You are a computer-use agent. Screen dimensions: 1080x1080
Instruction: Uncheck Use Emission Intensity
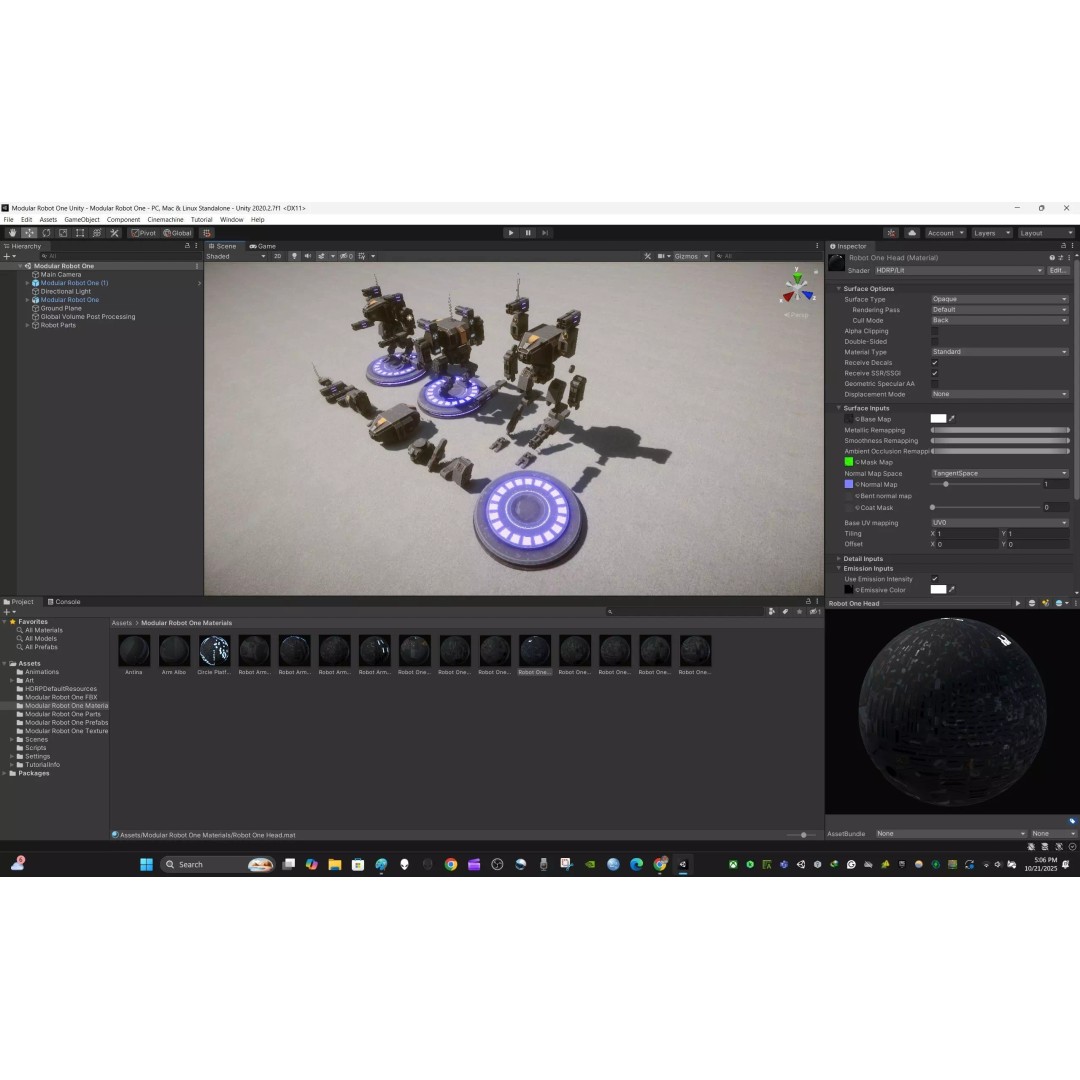click(x=935, y=579)
